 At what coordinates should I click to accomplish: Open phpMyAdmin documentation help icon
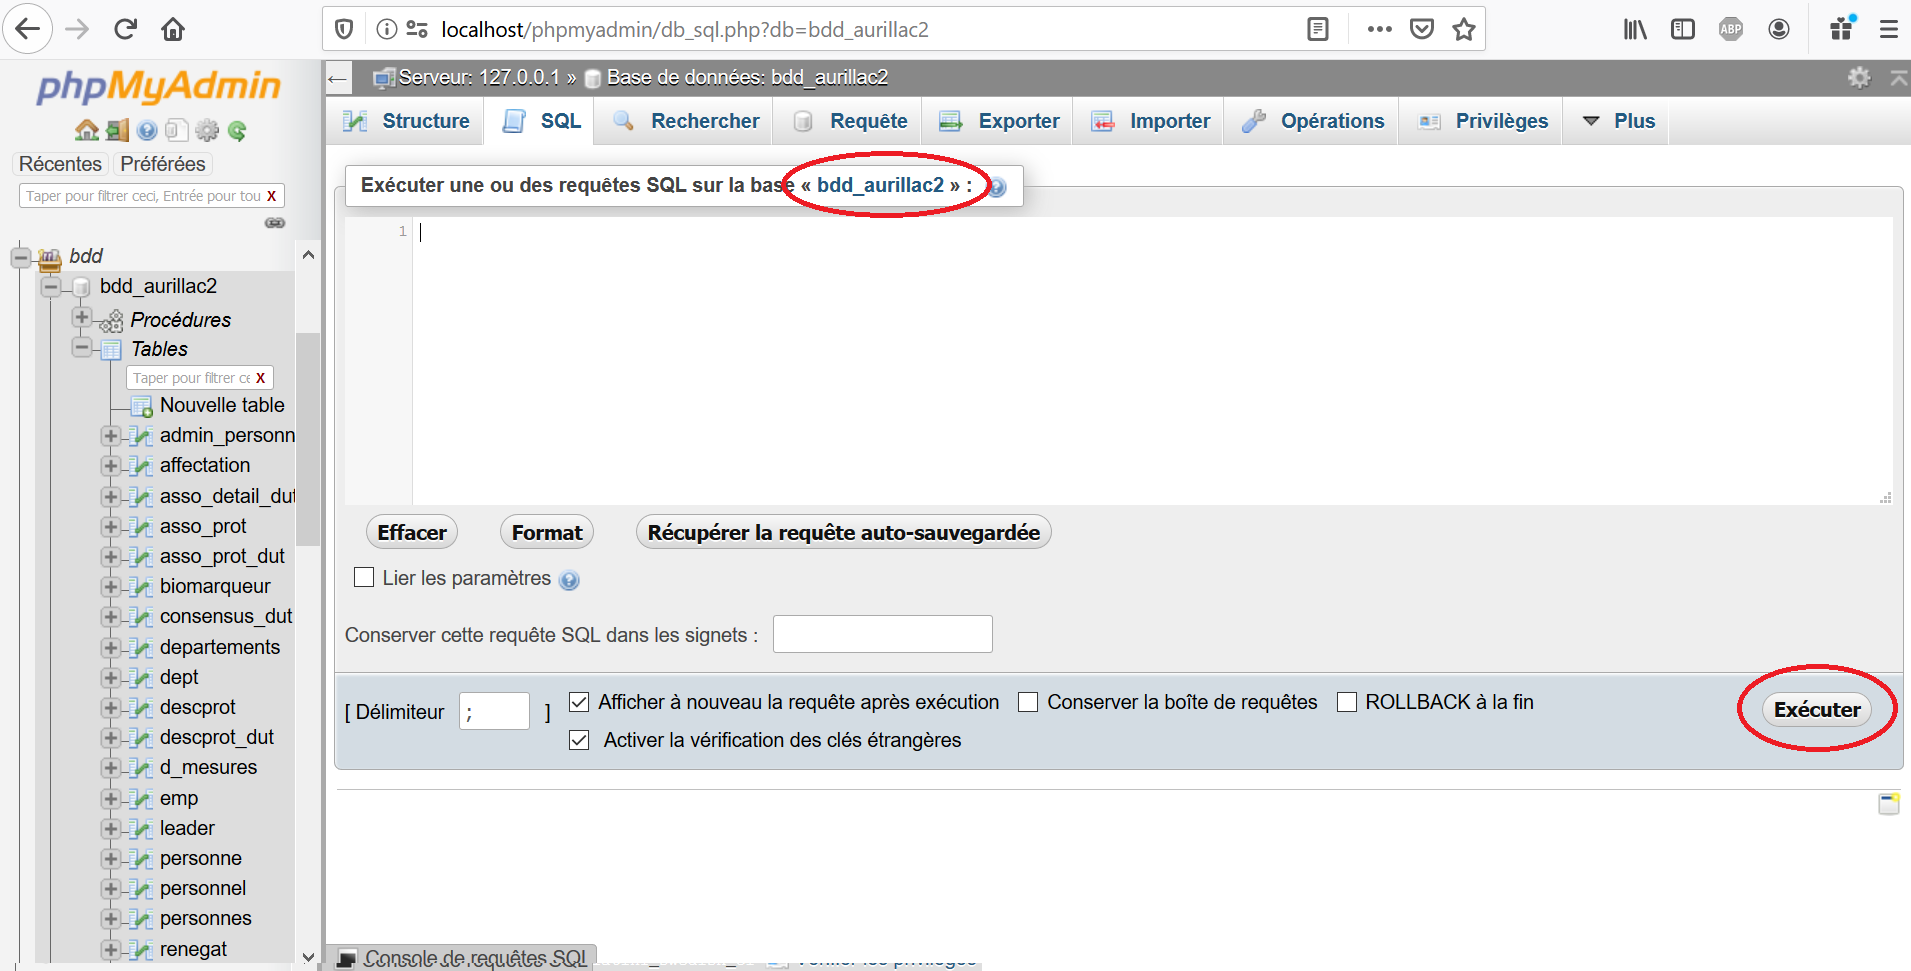click(147, 131)
